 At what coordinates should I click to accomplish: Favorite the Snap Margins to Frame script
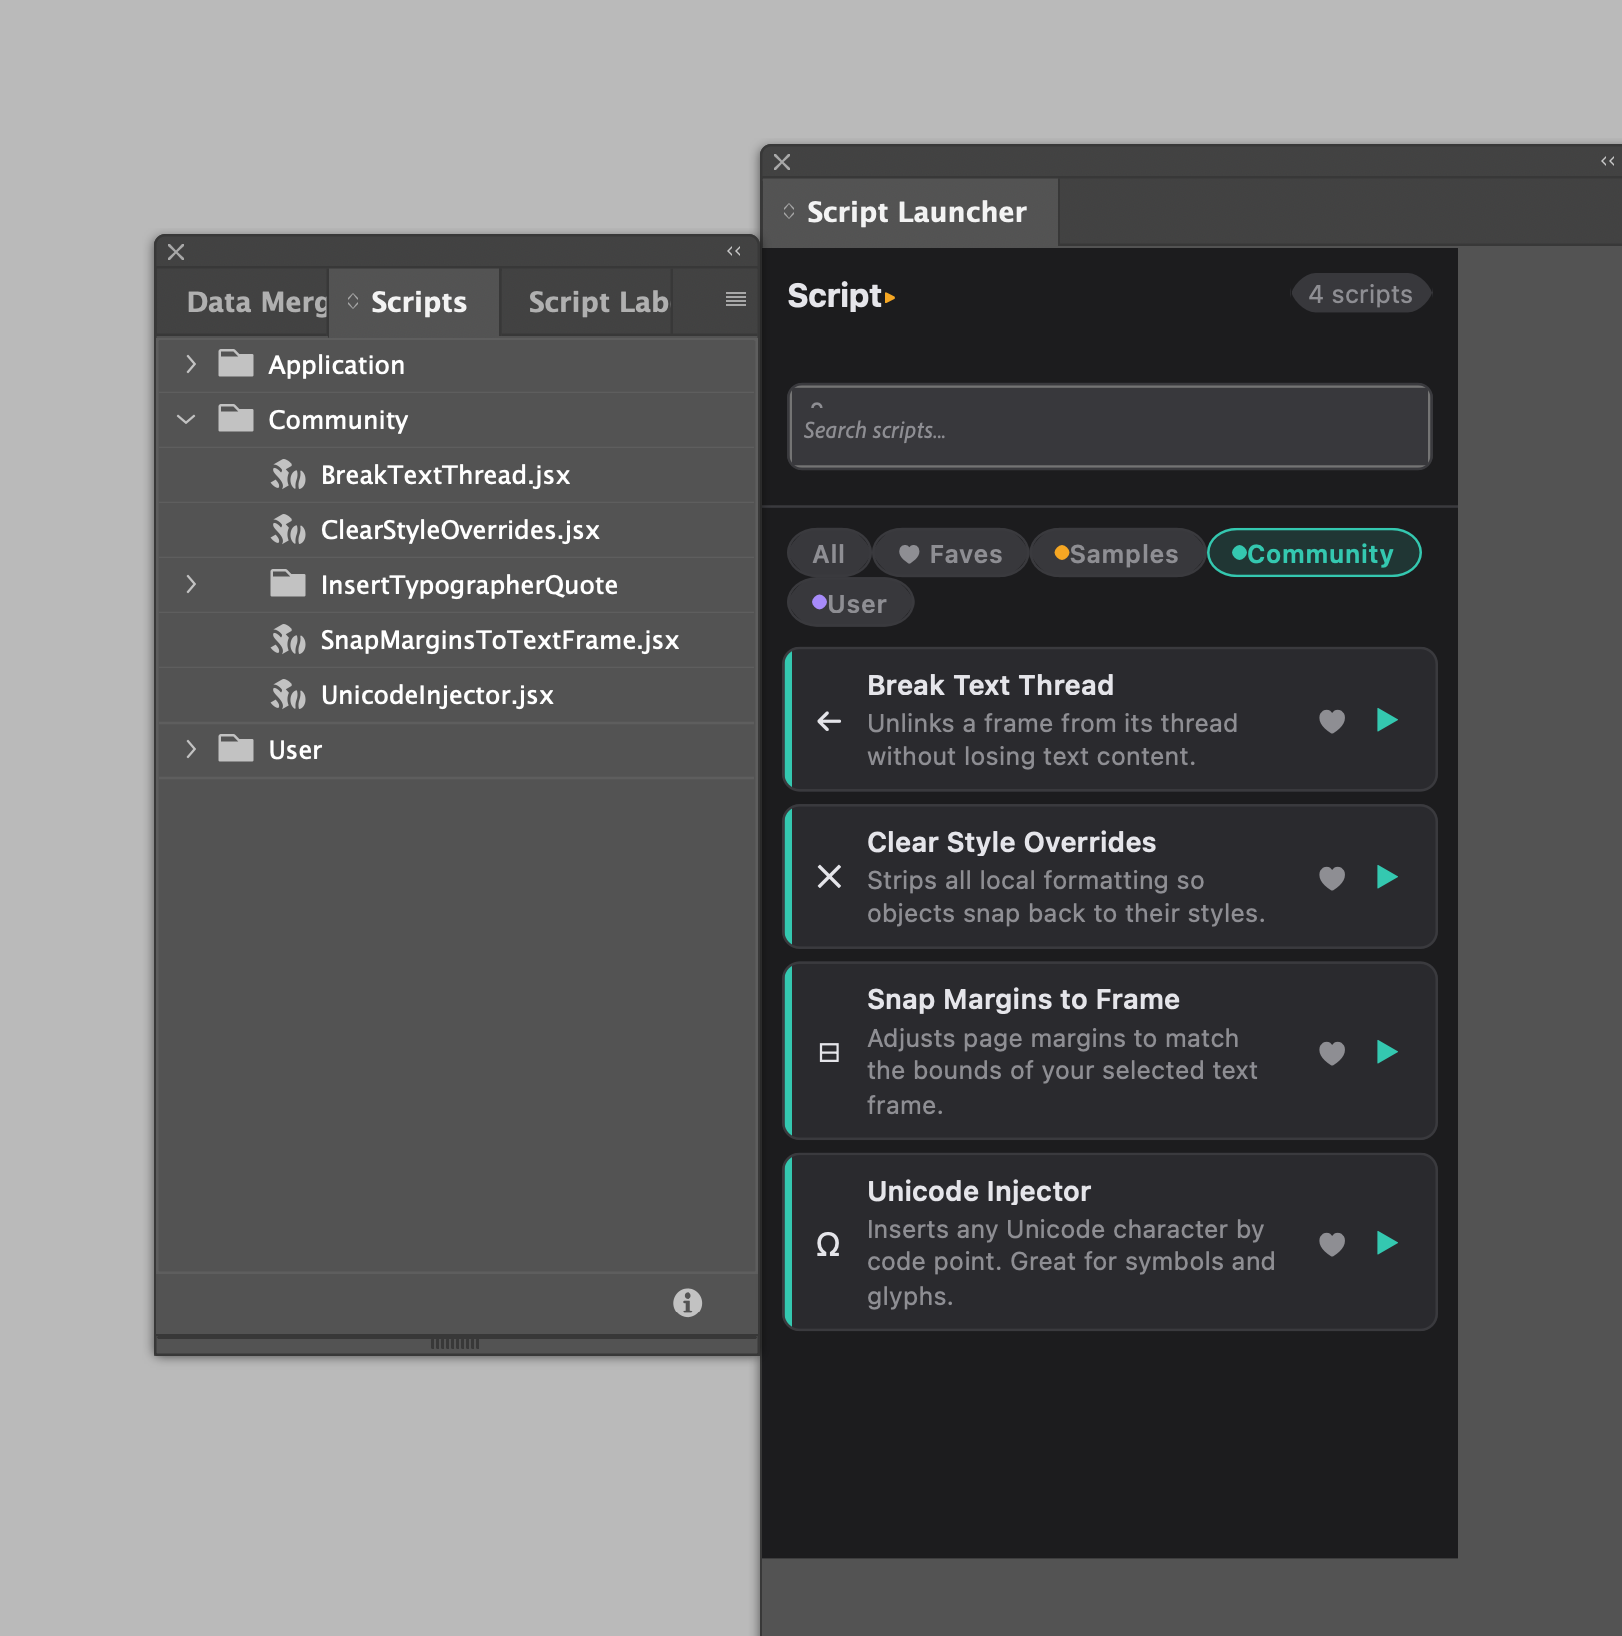click(1332, 1053)
